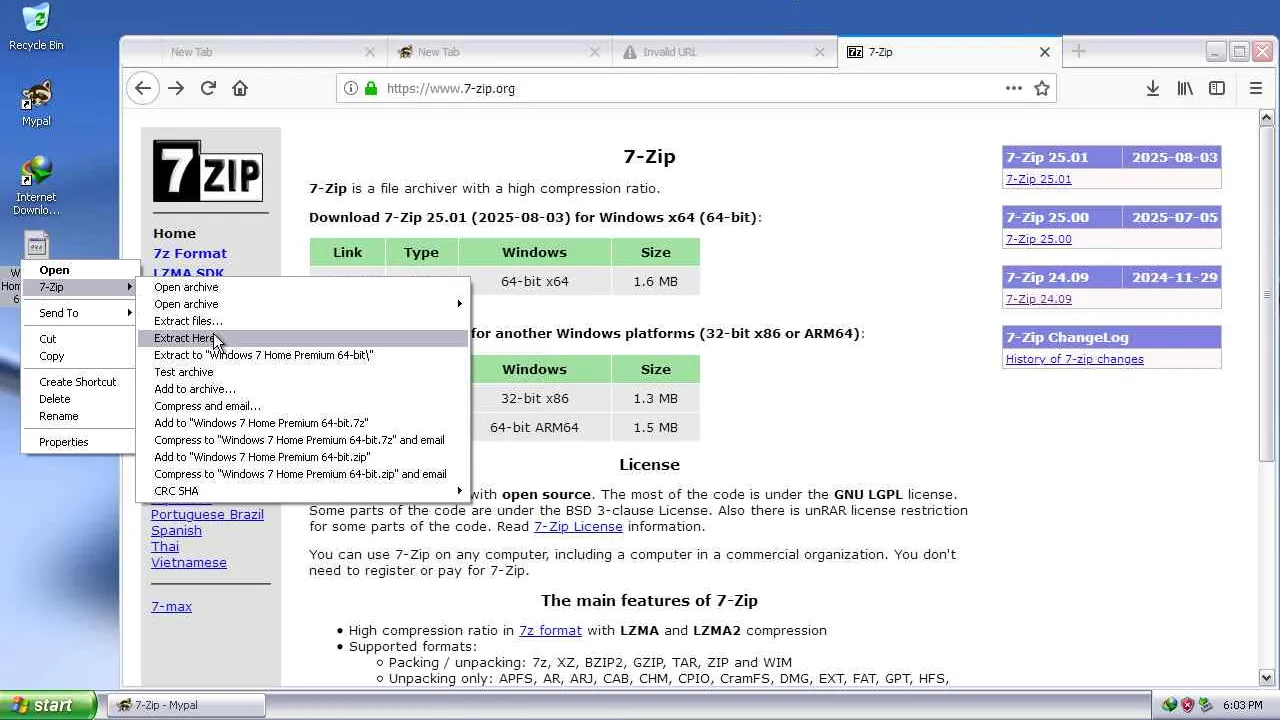Screen dimensions: 1280x720
Task: Choose Compress and email... entry
Action: click(x=303, y=406)
